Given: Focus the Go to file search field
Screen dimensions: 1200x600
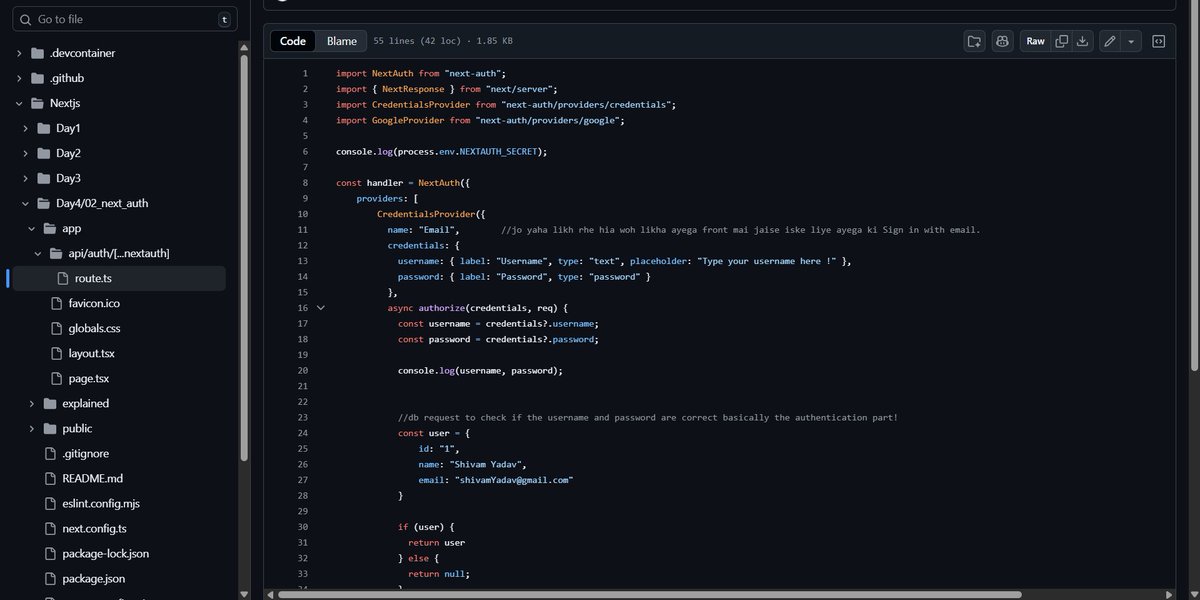Looking at the screenshot, I should [x=126, y=19].
